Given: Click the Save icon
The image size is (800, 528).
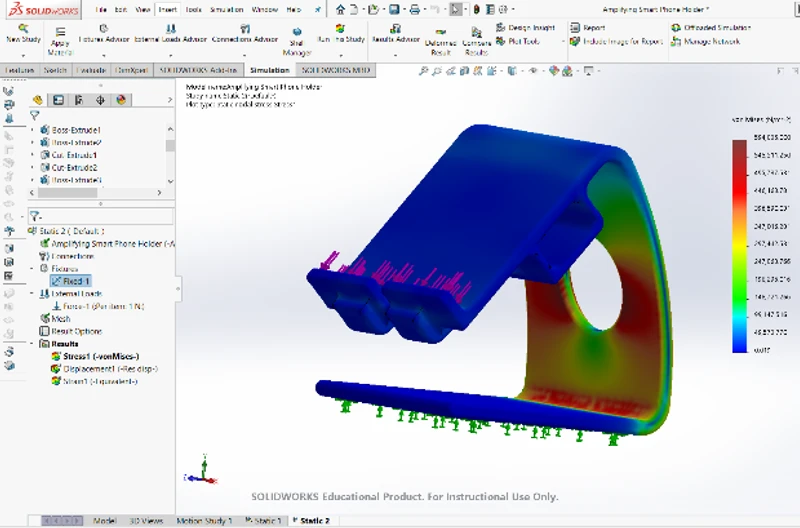Looking at the screenshot, I should point(394,9).
